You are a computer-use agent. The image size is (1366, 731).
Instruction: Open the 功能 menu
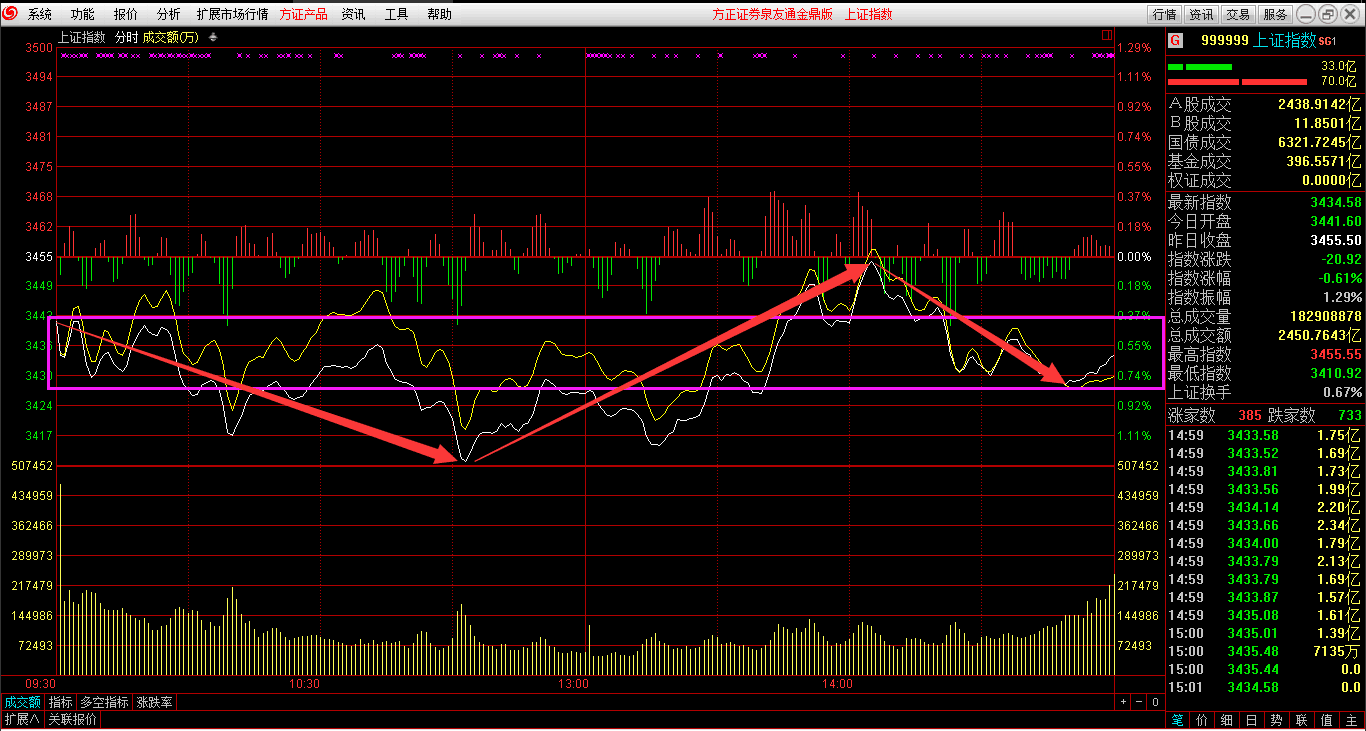click(83, 14)
